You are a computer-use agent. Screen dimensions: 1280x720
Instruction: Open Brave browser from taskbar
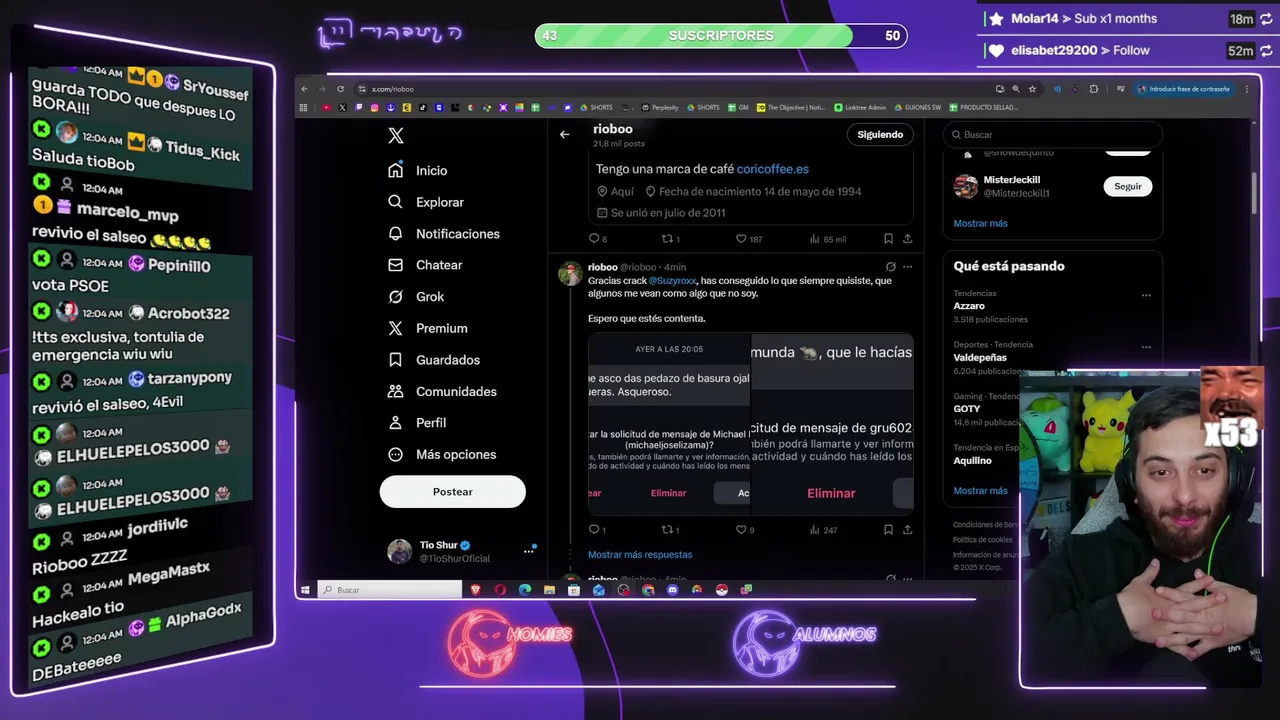(x=476, y=590)
